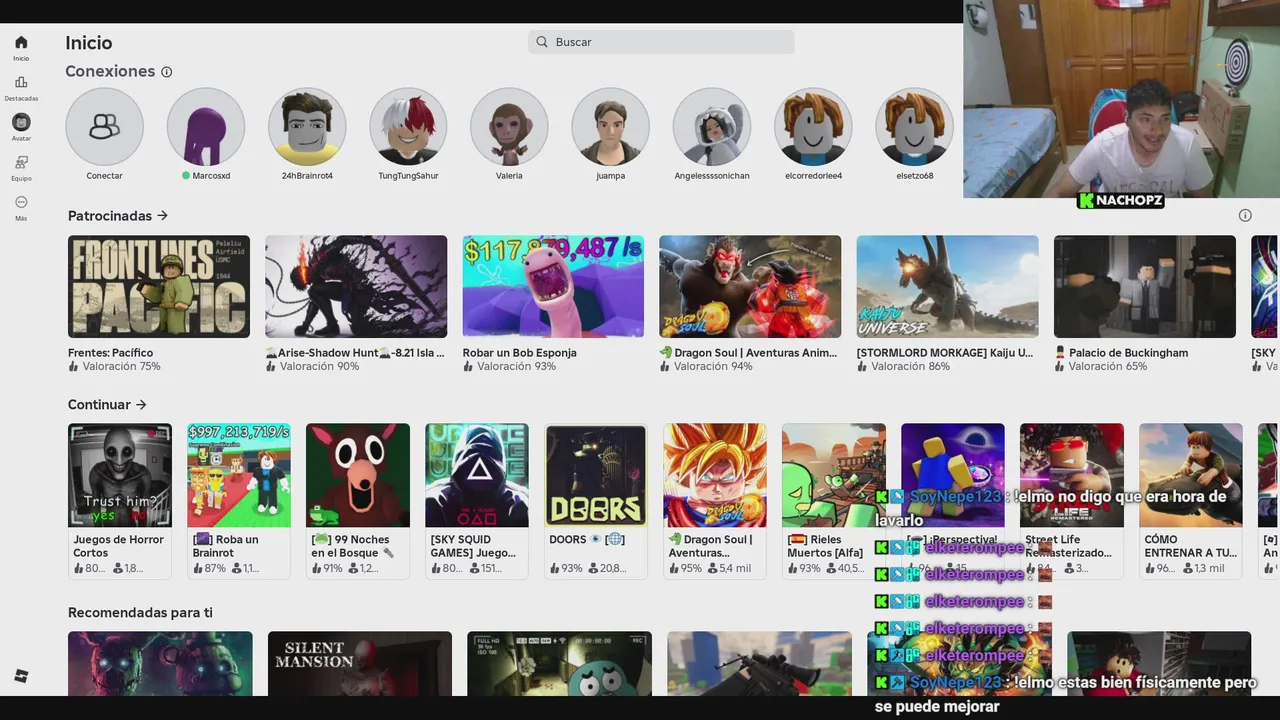
Task: Open Angelesssonichan's avatar profile
Action: 712,127
